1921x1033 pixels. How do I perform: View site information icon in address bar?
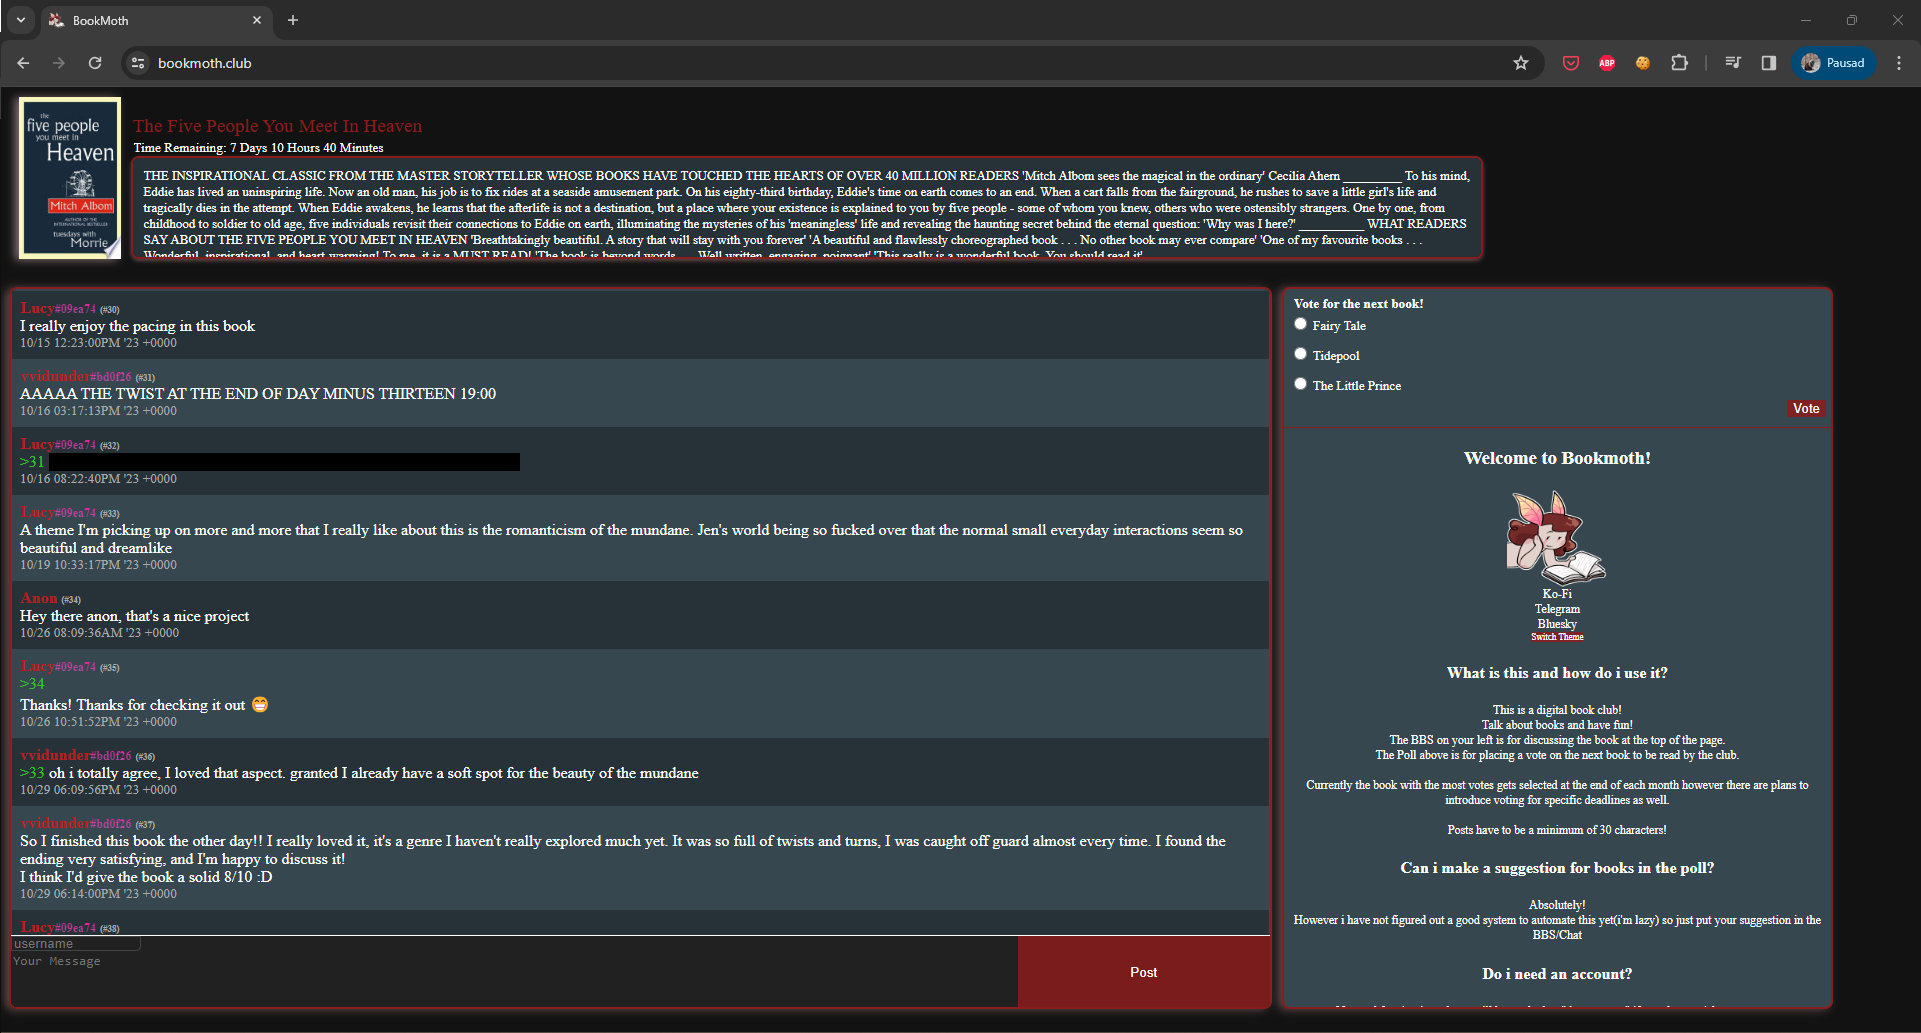coord(138,63)
